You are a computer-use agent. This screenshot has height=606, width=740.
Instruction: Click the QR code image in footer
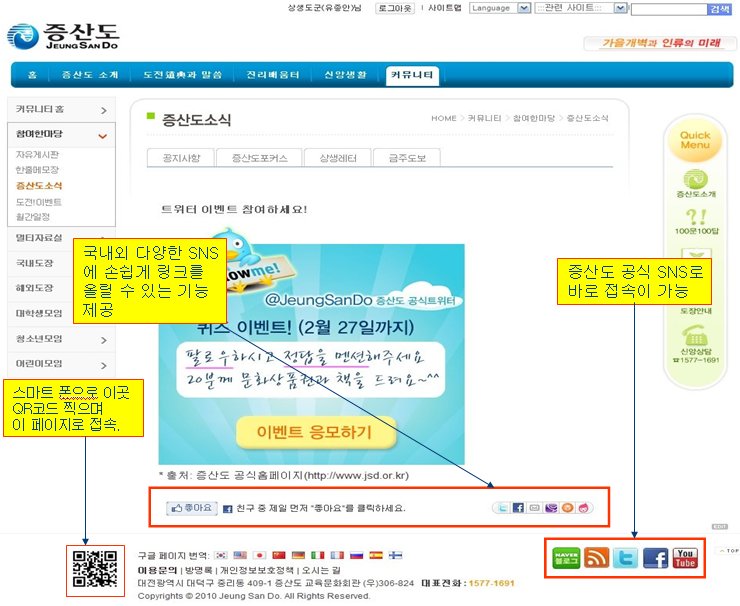pyautogui.click(x=96, y=570)
